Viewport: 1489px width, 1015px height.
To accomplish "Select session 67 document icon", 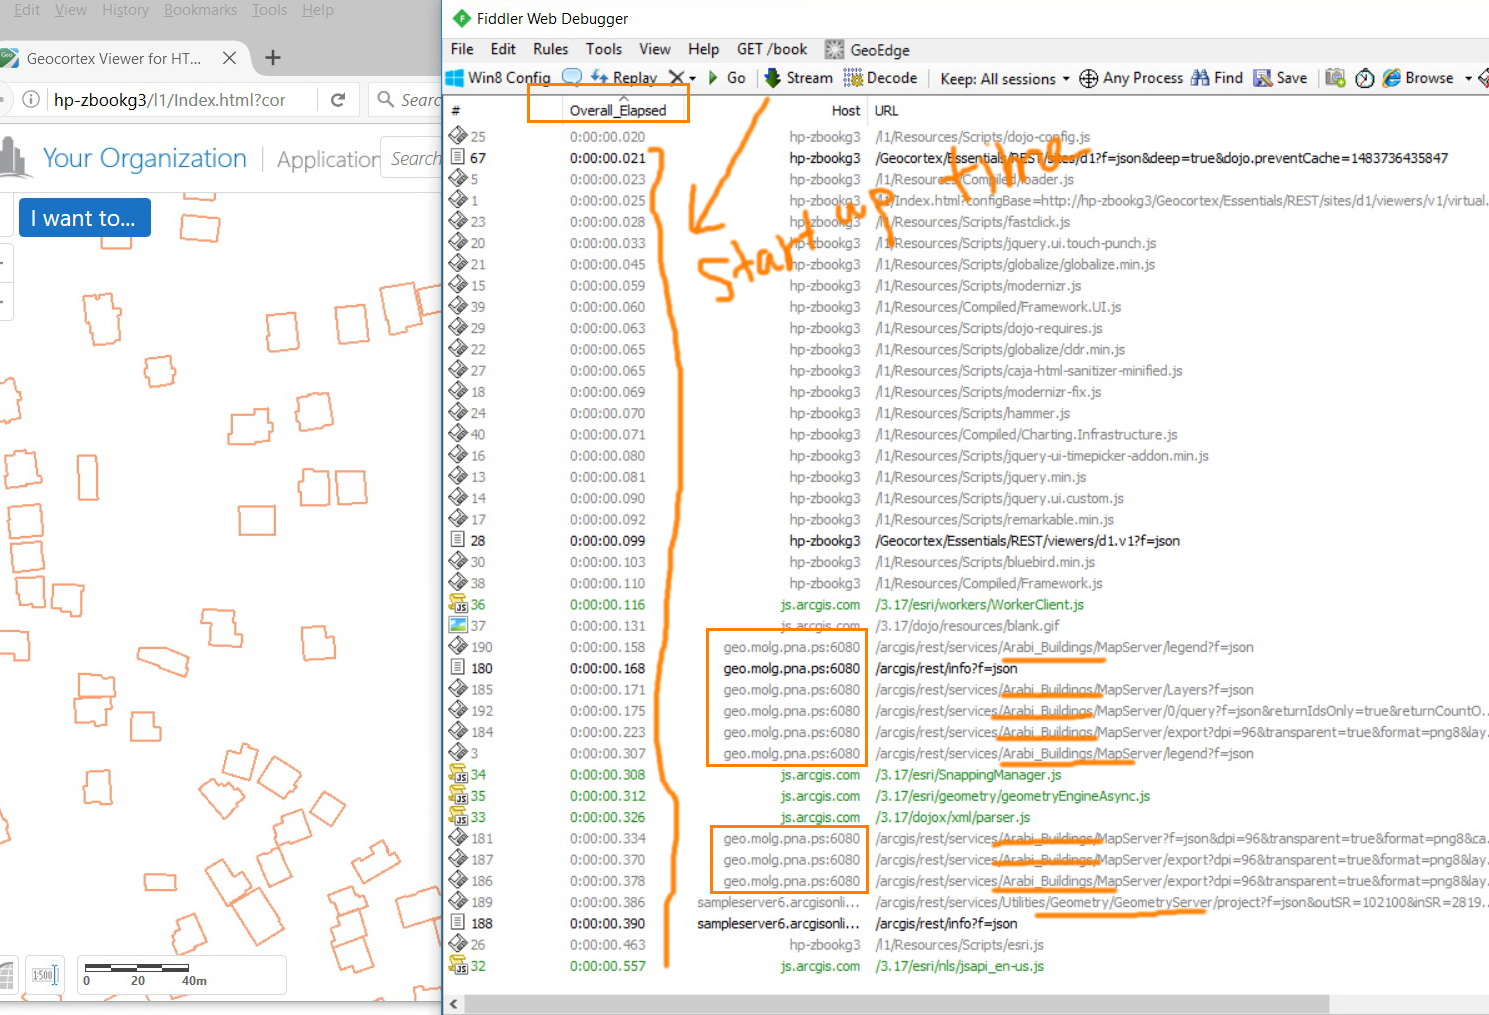I will pos(458,157).
